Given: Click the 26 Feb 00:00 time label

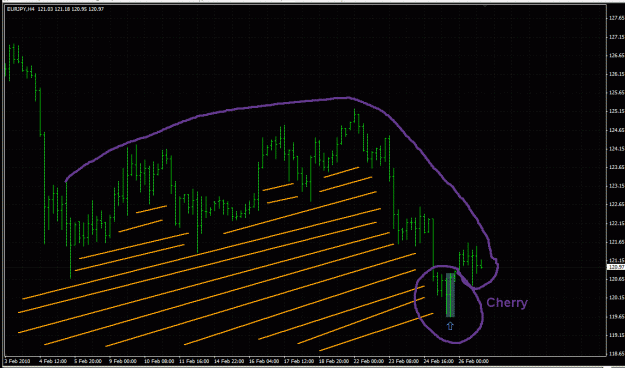Looking at the screenshot, I should click(474, 361).
